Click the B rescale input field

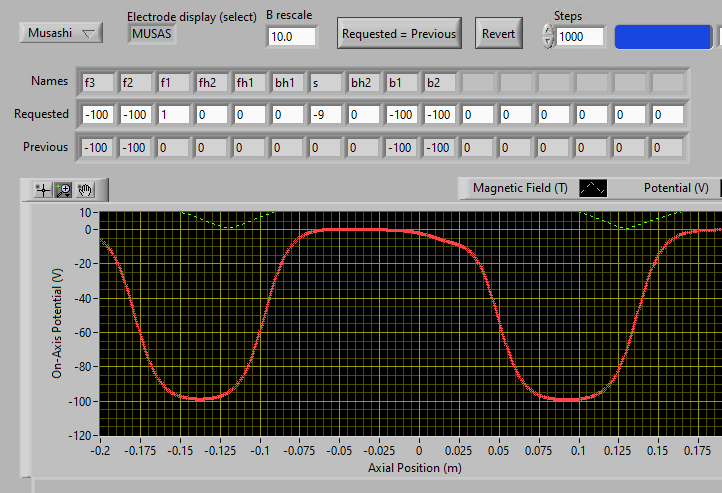tap(292, 36)
